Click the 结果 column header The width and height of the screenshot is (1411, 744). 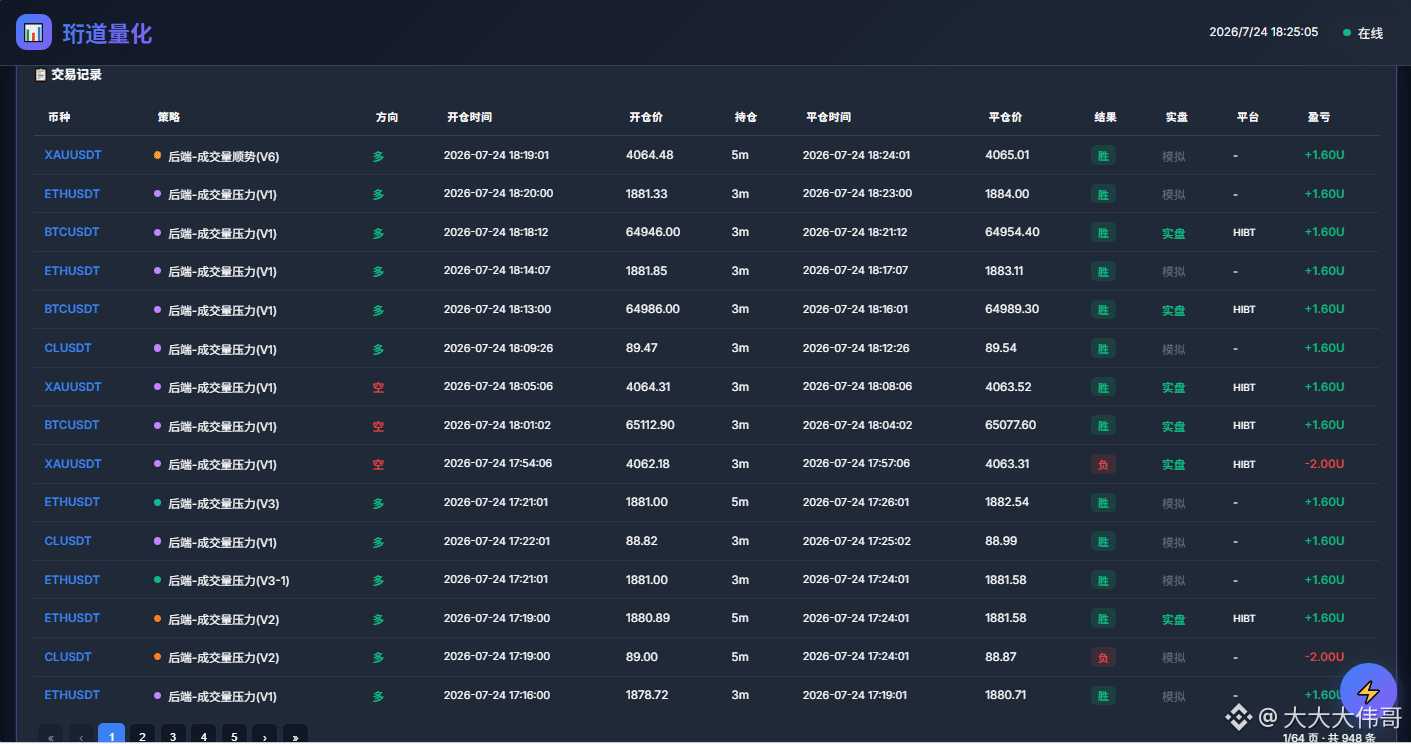(x=1105, y=117)
